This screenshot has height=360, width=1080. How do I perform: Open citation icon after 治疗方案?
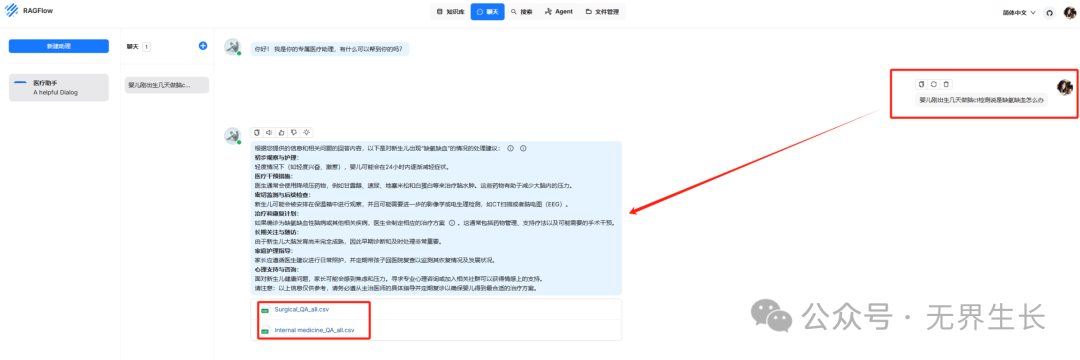point(453,223)
